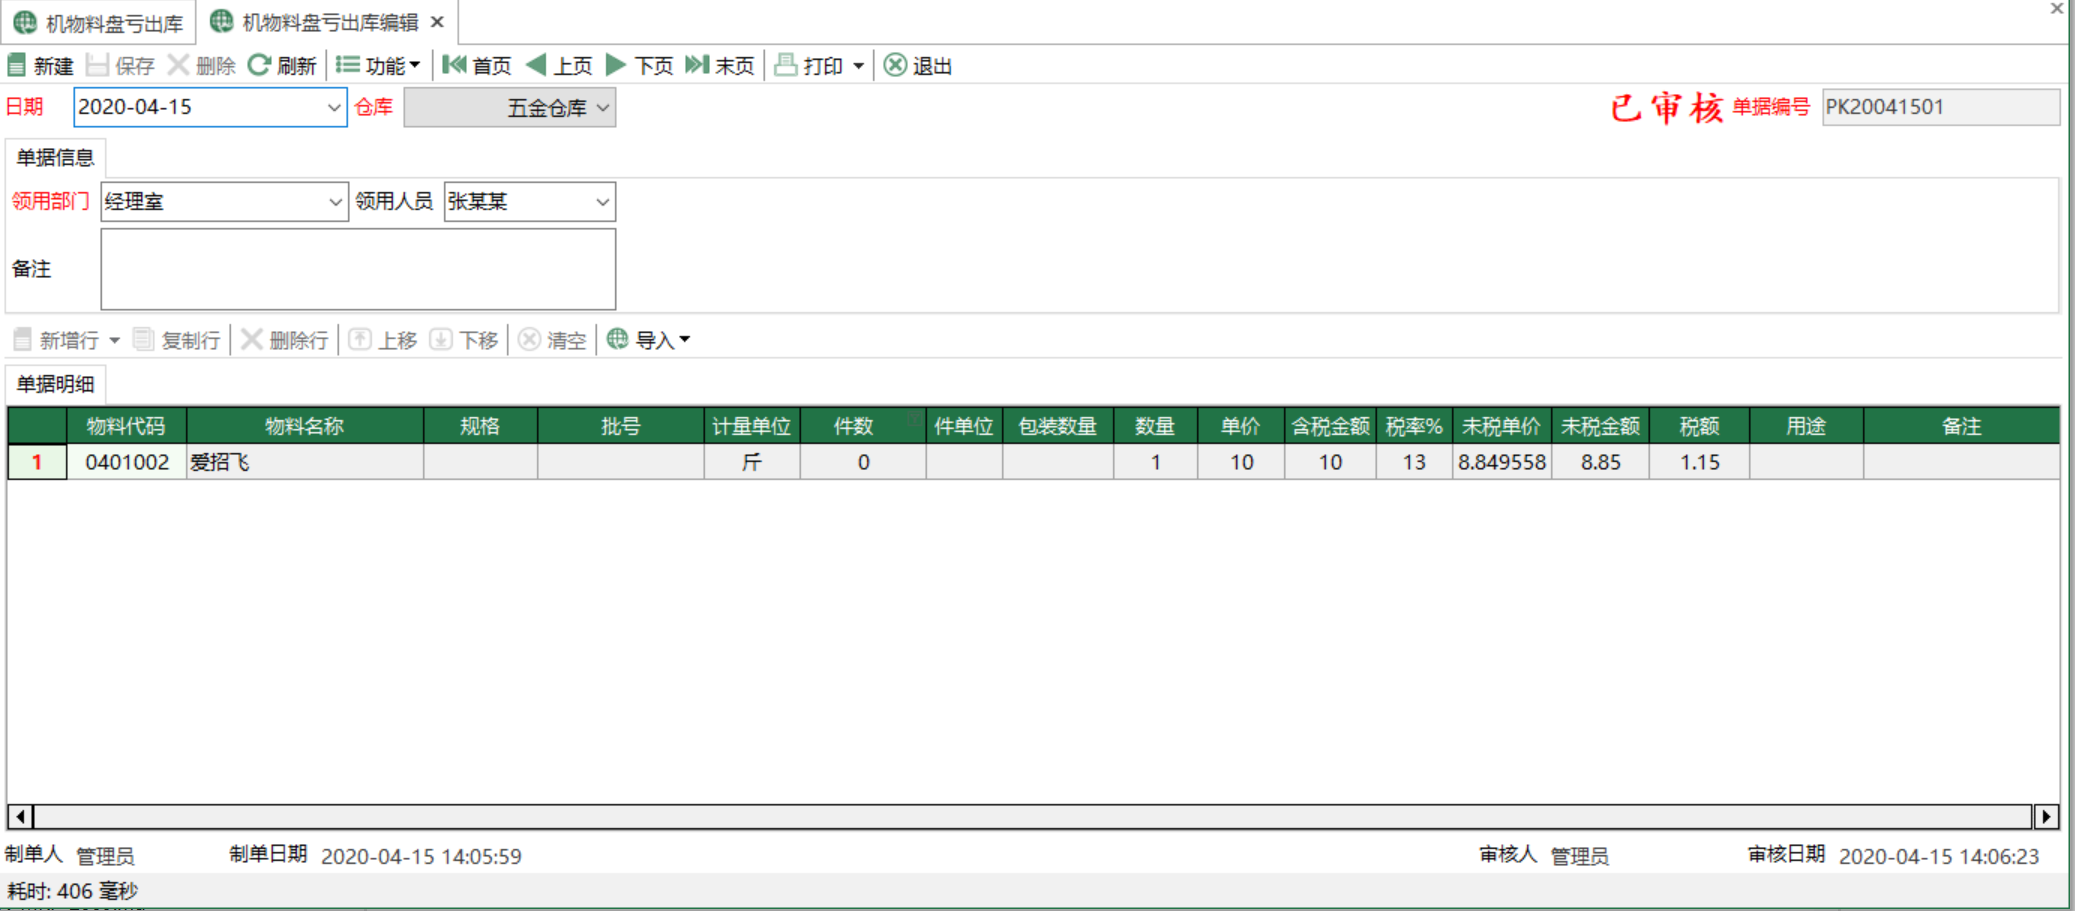Go to previous page with 上页

click(x=559, y=66)
